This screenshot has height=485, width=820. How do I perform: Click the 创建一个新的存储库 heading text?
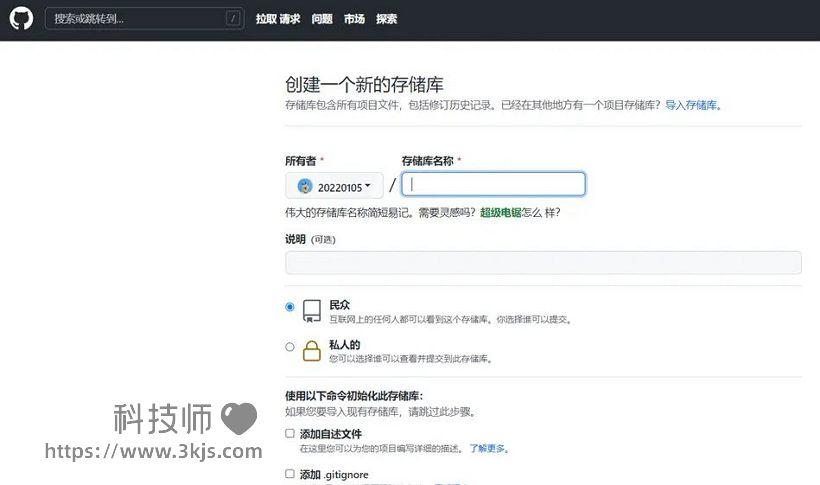coord(364,85)
